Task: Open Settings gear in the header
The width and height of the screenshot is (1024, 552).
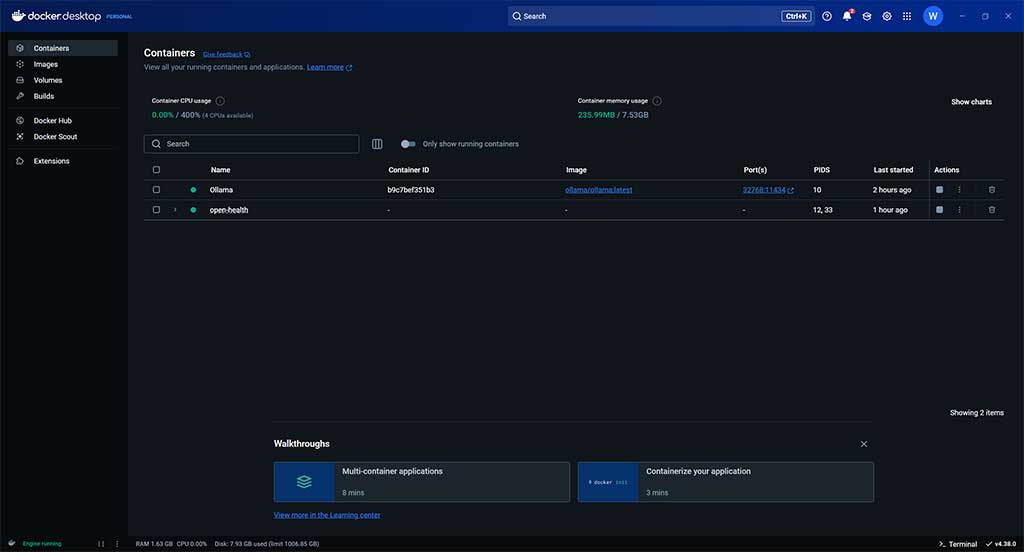Action: tap(887, 16)
